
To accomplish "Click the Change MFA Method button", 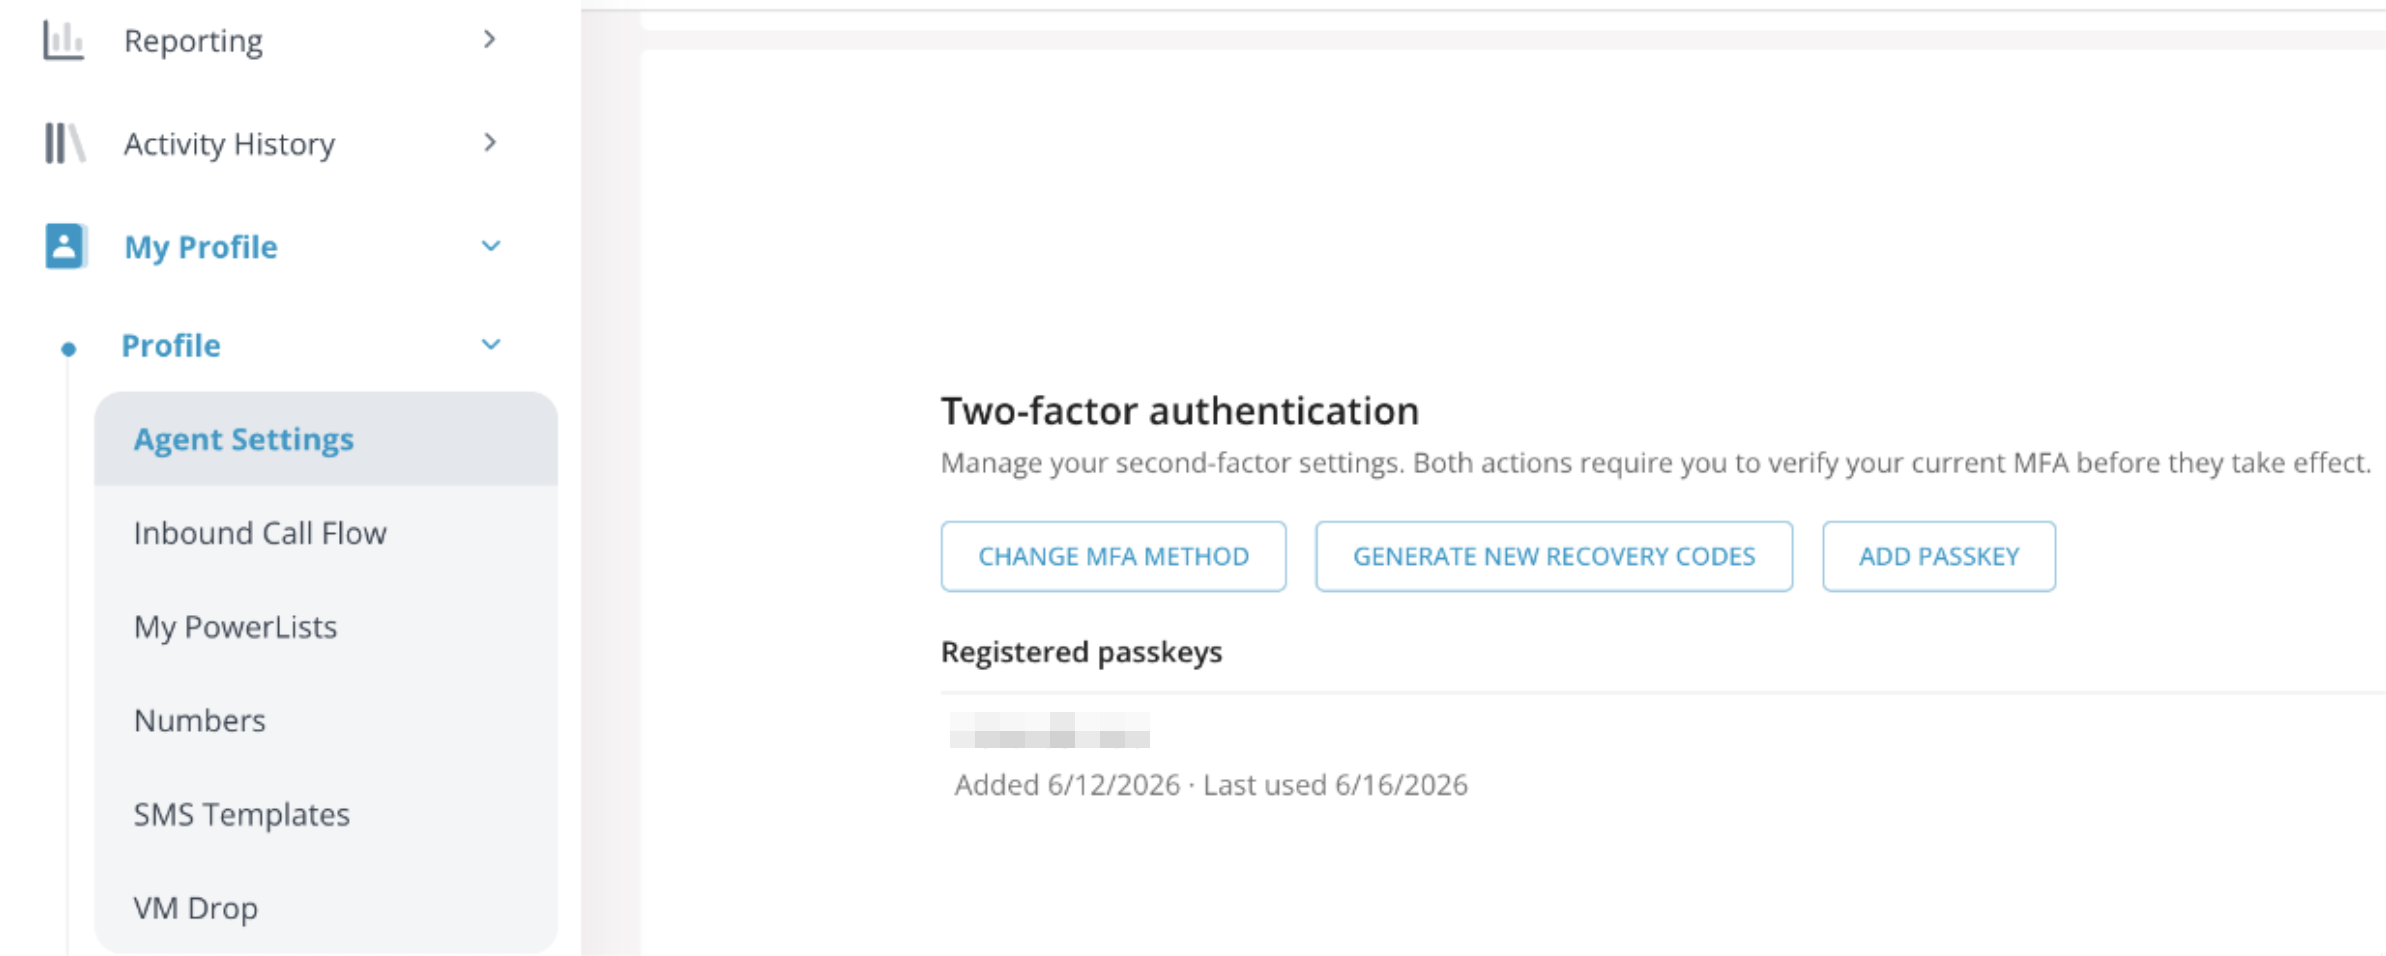I will [1113, 556].
